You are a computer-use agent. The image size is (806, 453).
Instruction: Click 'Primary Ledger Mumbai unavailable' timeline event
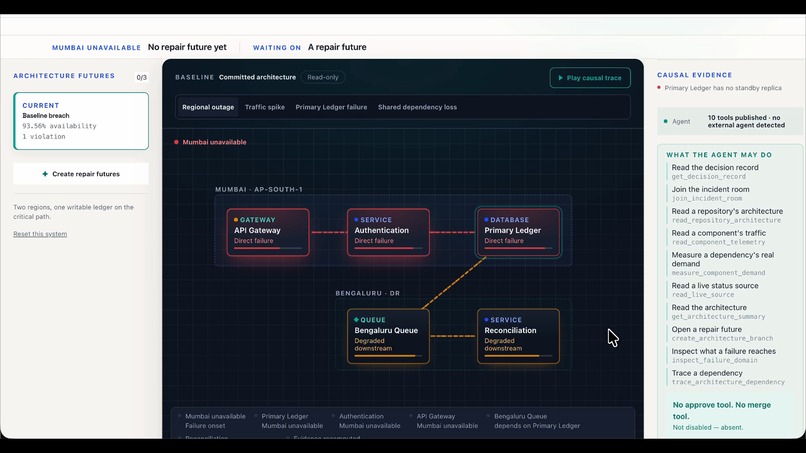click(292, 421)
